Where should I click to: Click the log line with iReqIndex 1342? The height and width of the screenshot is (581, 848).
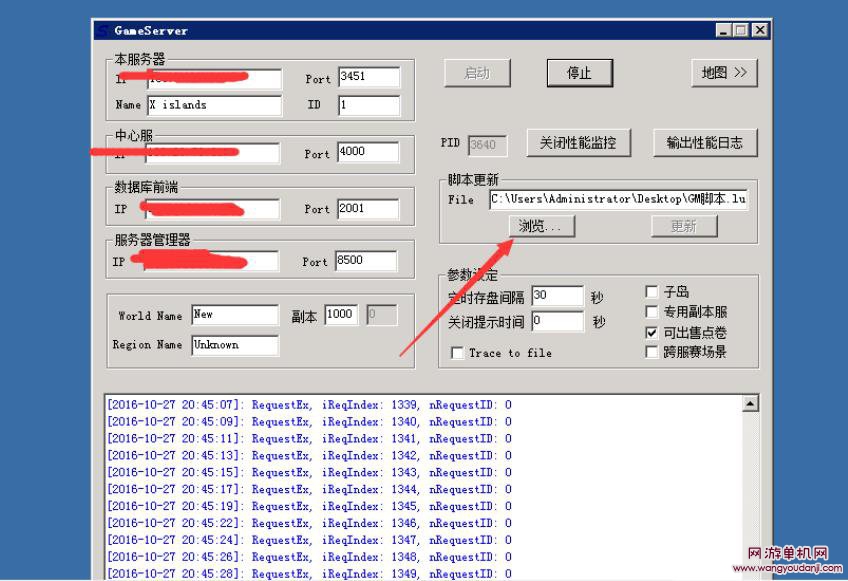(309, 455)
